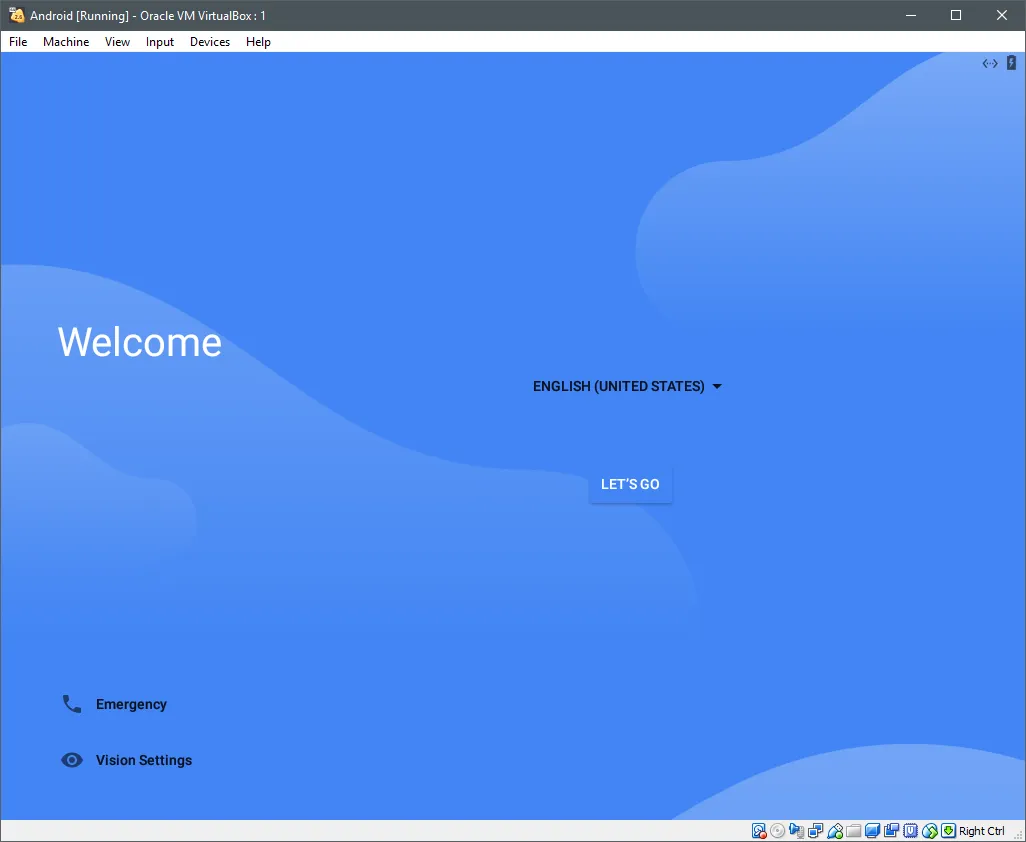Click the CPU virtualization chip status icon
The width and height of the screenshot is (1026, 842).
[911, 831]
